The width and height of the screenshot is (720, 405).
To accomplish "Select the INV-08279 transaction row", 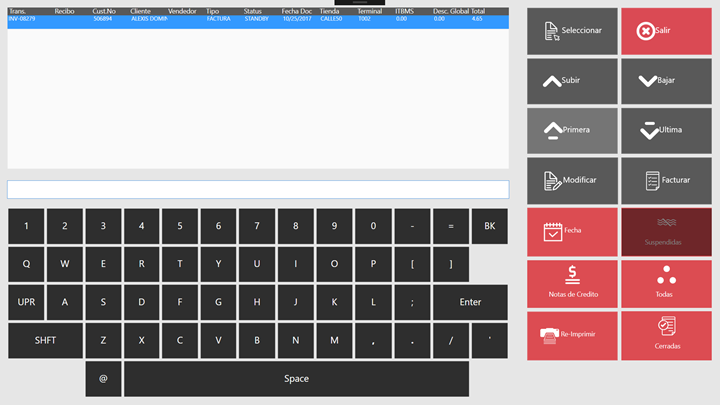I will tap(150, 19).
